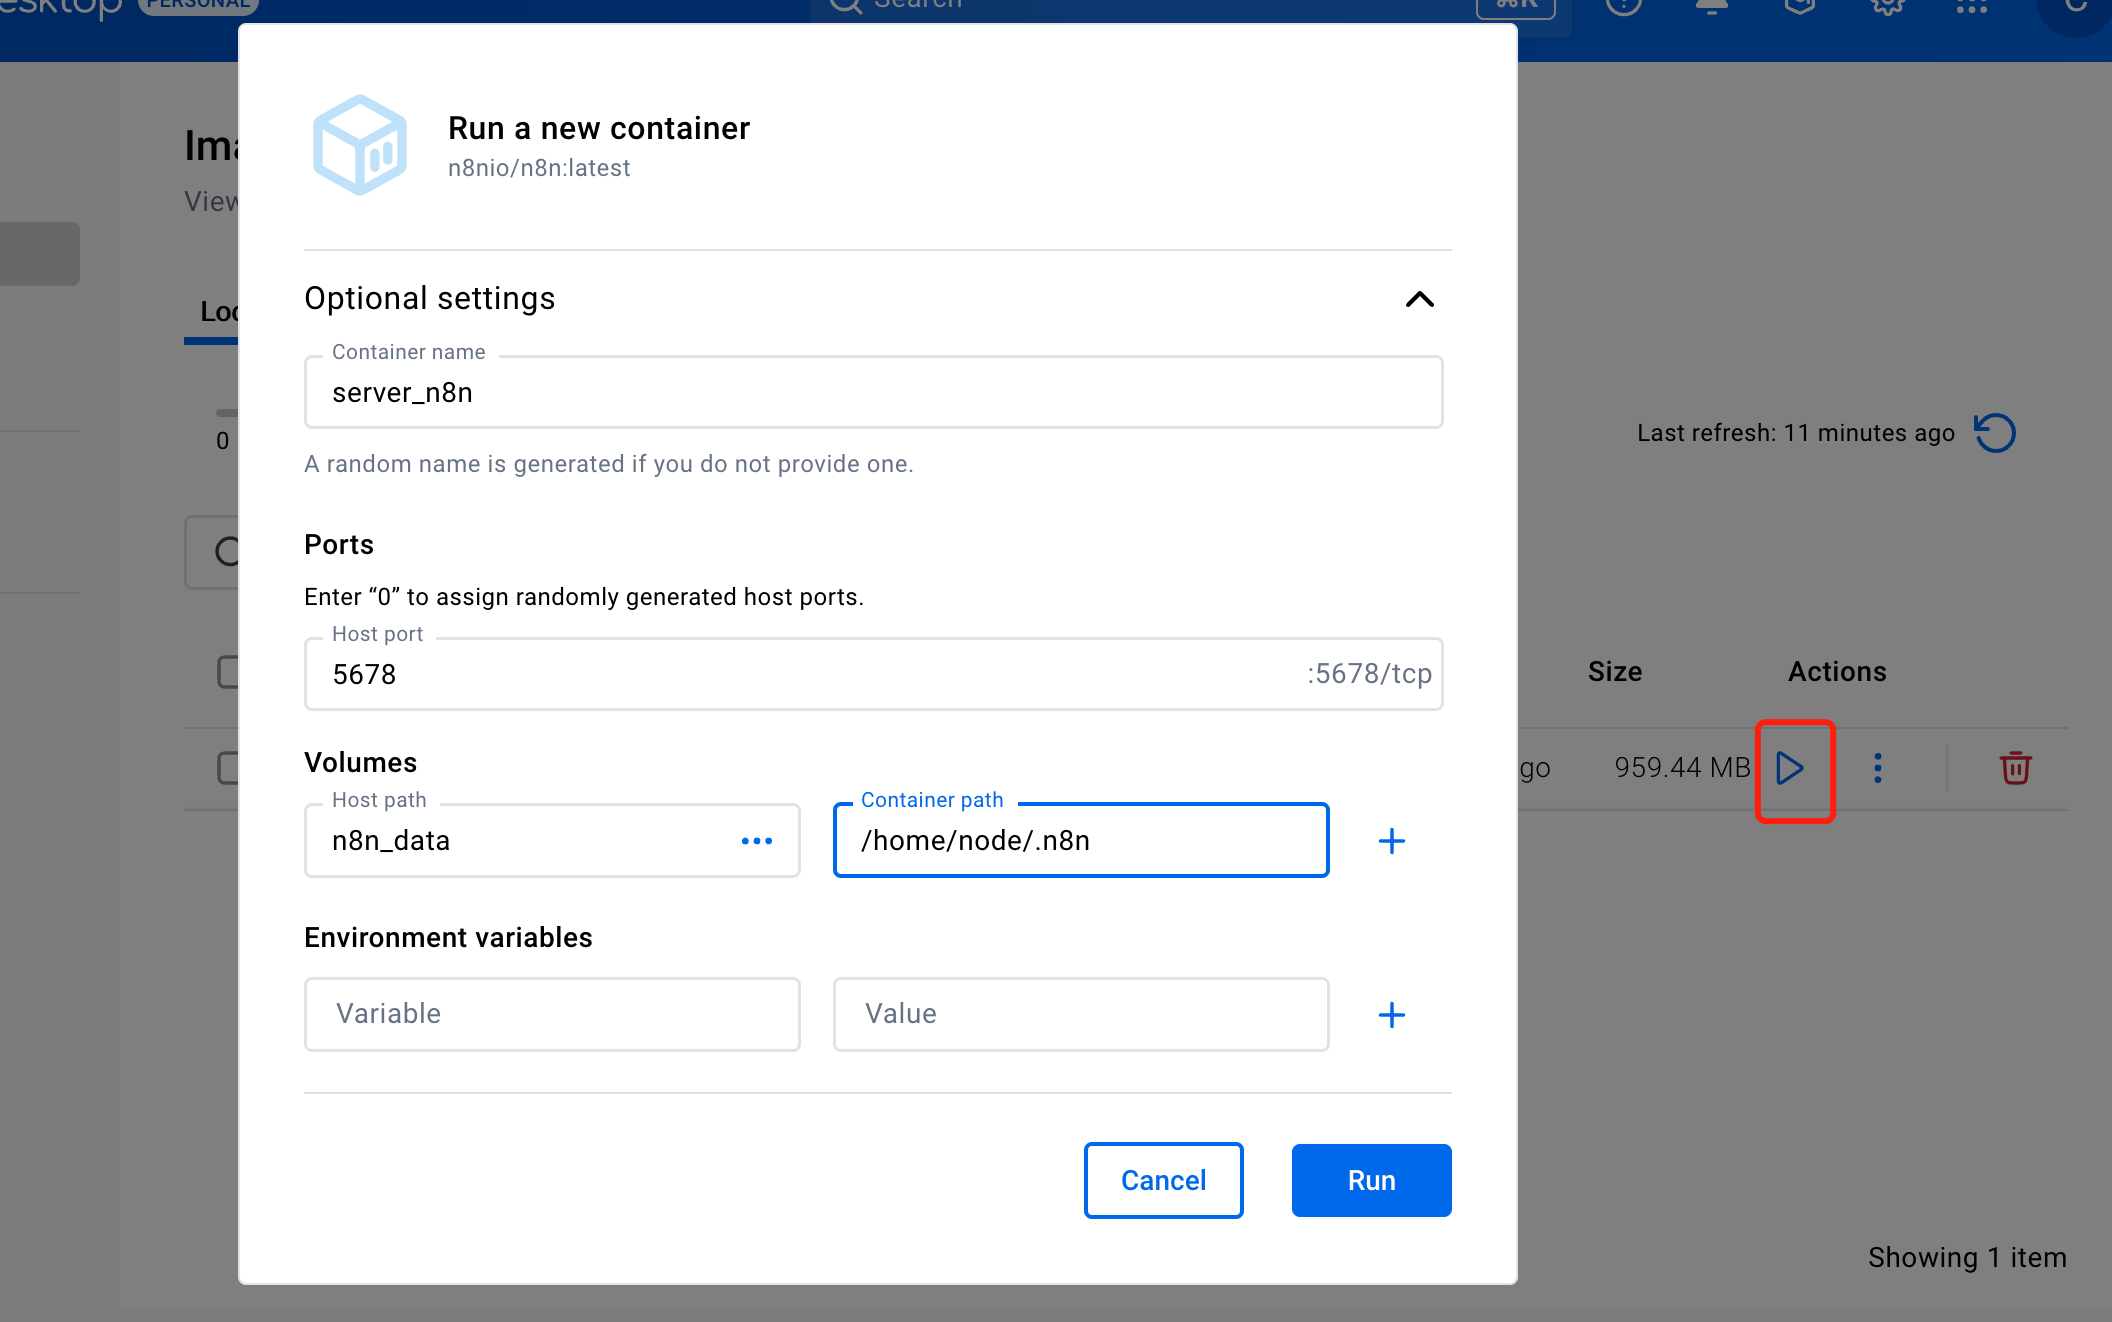This screenshot has height=1322, width=2112.
Task: Click the environment Value field
Action: 1080,1014
